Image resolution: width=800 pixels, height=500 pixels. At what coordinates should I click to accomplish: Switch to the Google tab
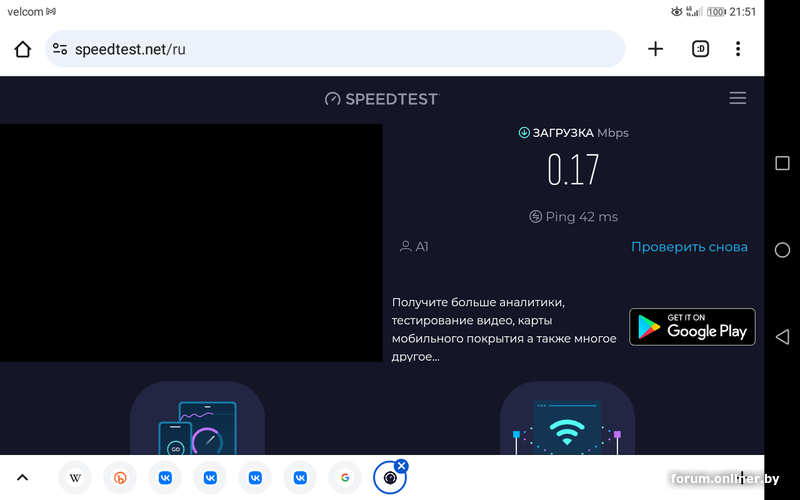click(345, 478)
